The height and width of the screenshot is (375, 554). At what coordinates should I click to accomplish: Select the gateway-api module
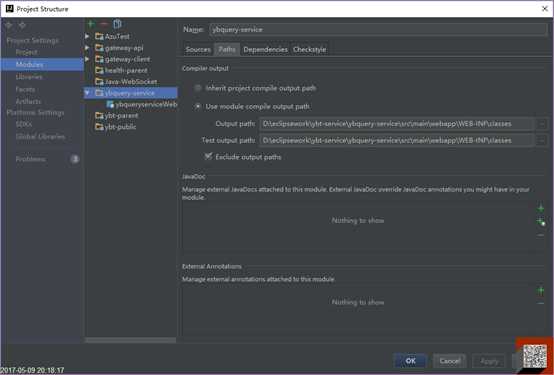click(x=124, y=48)
